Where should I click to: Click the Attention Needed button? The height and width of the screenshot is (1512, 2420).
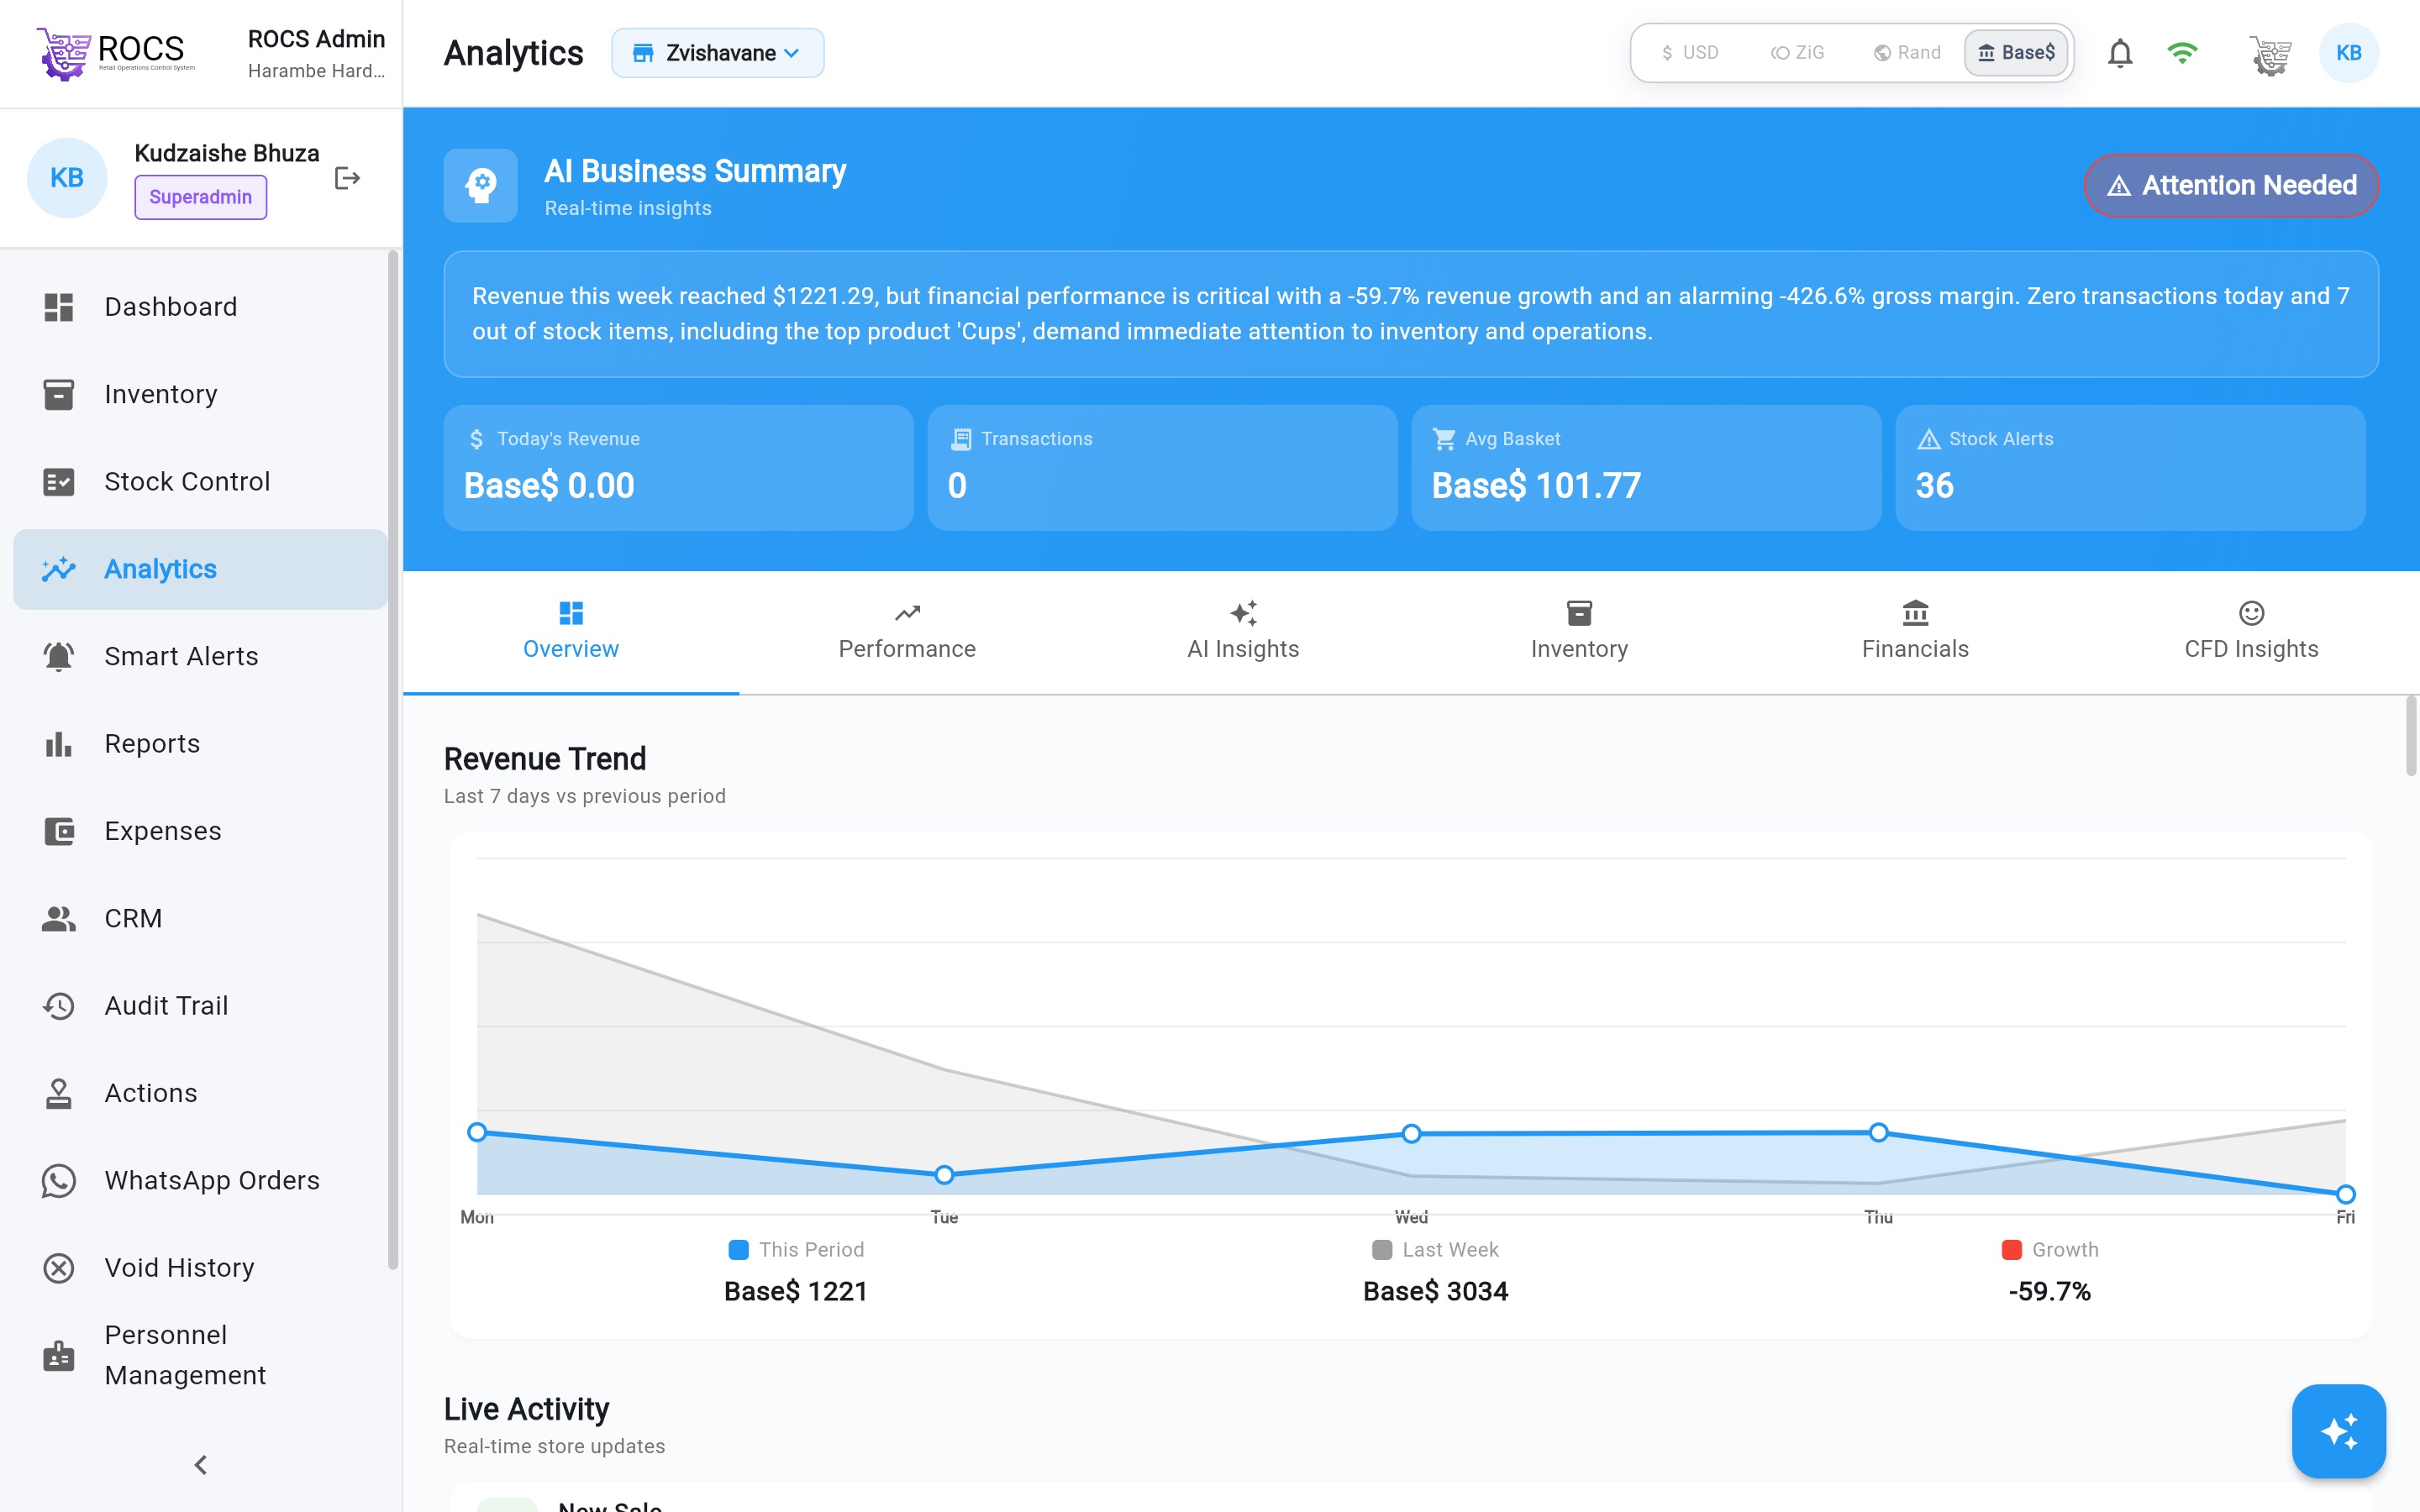pos(2231,185)
